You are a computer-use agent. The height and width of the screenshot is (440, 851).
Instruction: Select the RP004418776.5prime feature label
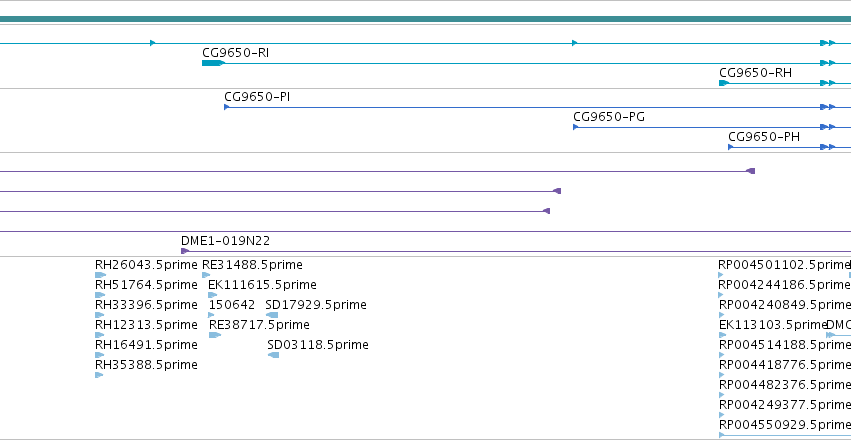point(784,365)
